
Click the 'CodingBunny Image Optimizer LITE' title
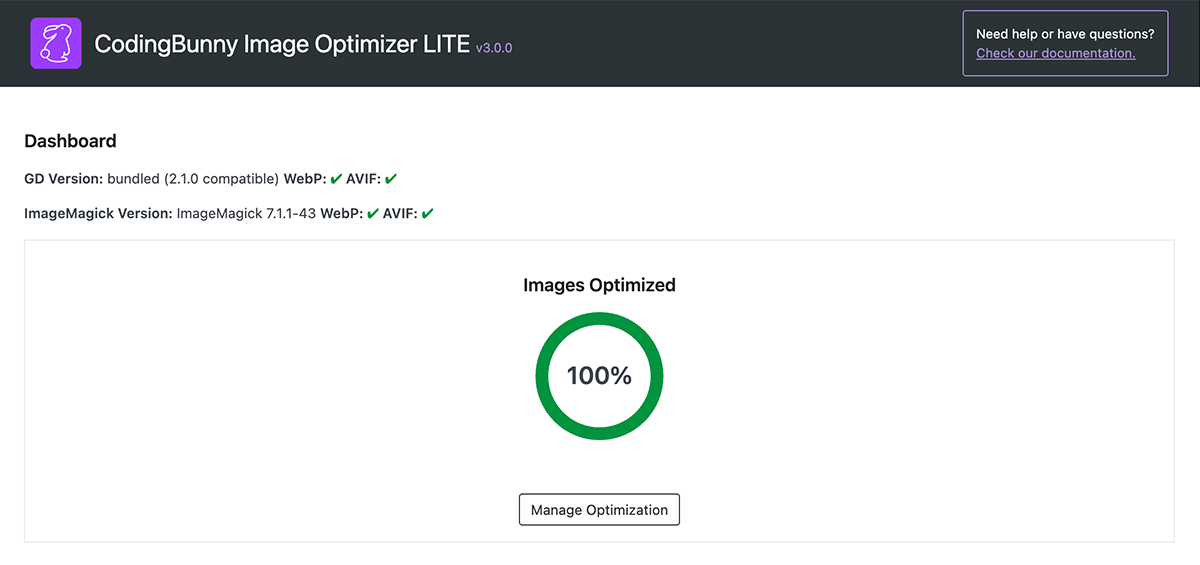coord(282,44)
